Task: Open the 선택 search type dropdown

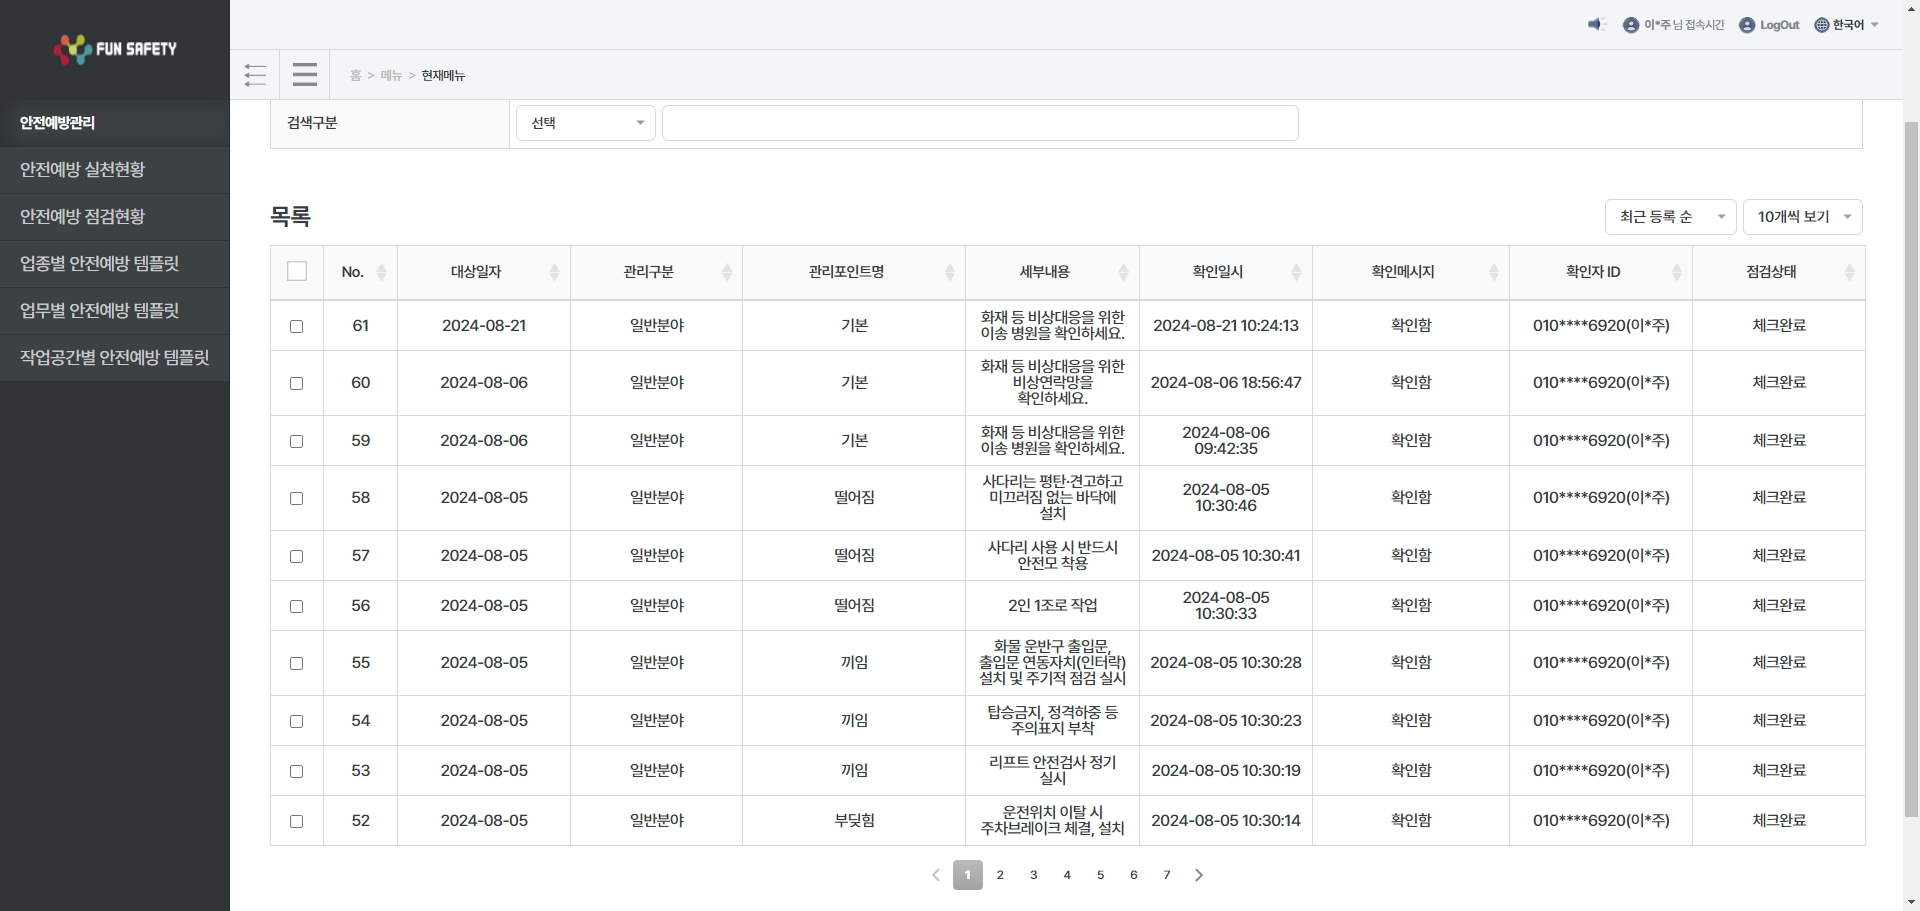Action: [x=586, y=123]
